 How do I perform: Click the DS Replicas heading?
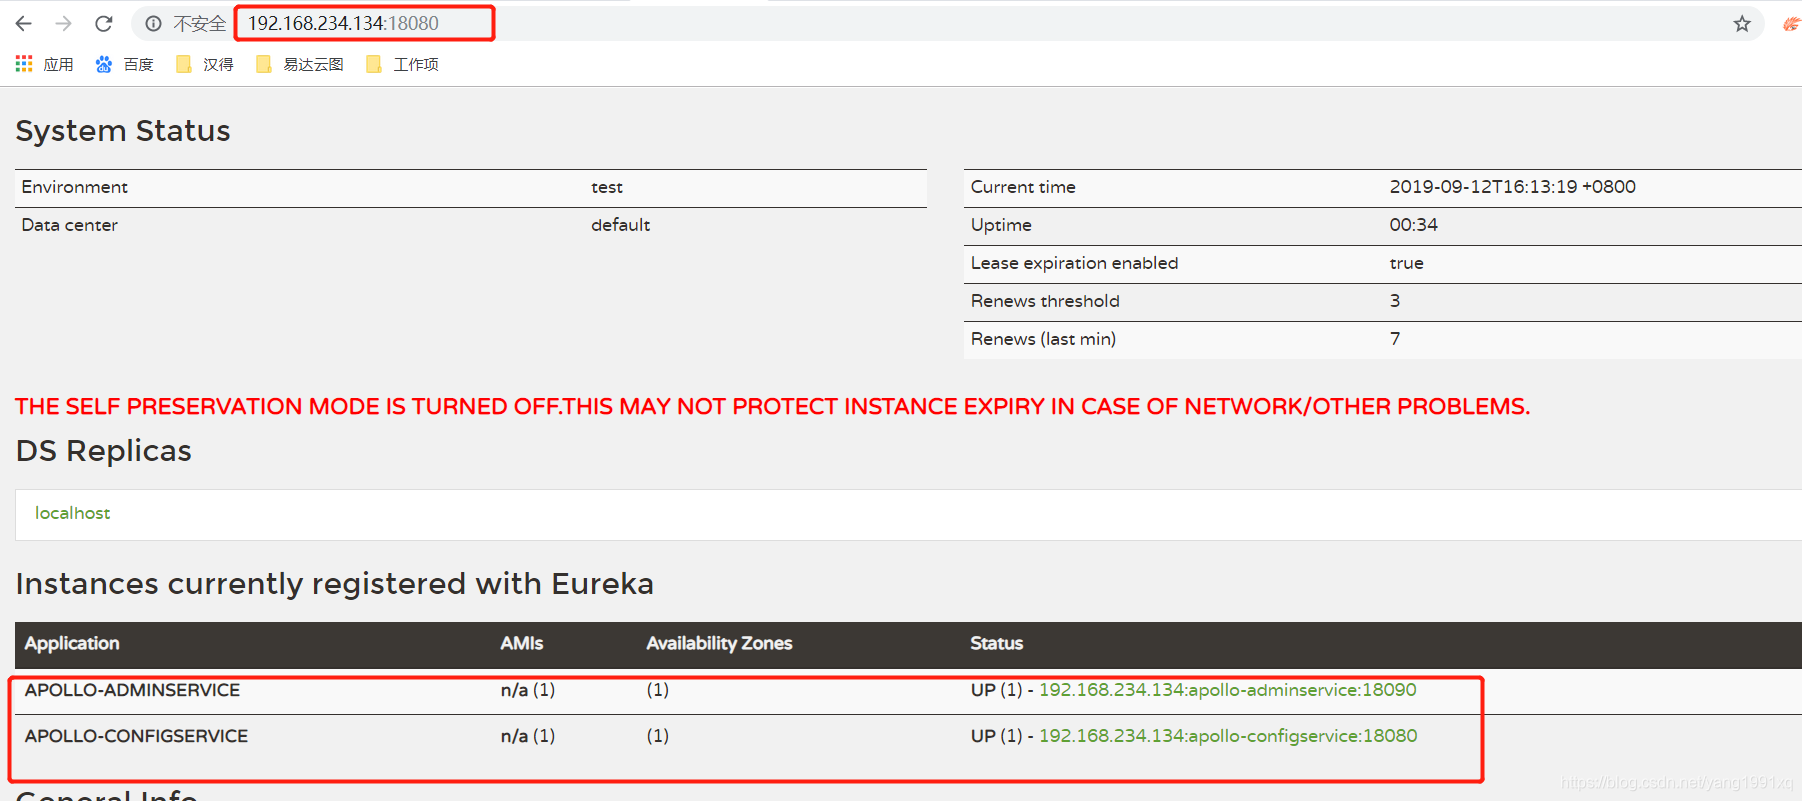(x=103, y=451)
